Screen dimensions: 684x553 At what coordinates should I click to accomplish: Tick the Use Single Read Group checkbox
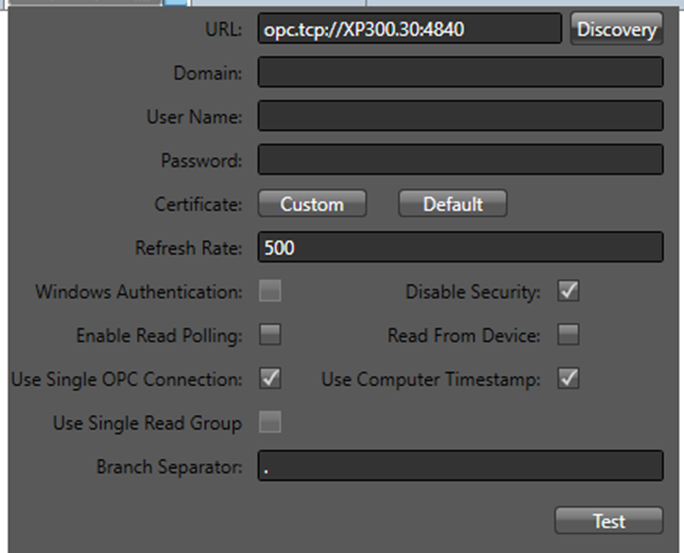tap(270, 423)
